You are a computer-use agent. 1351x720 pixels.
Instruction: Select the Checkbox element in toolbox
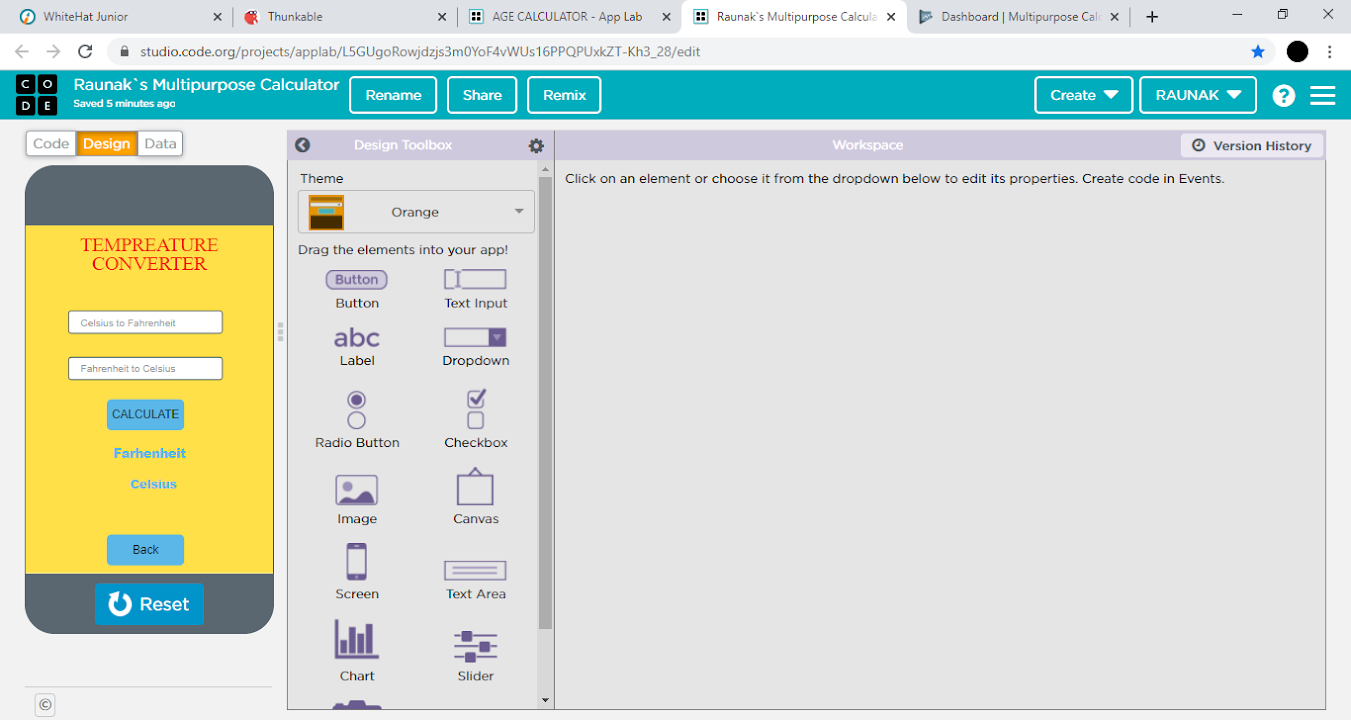[x=476, y=410]
